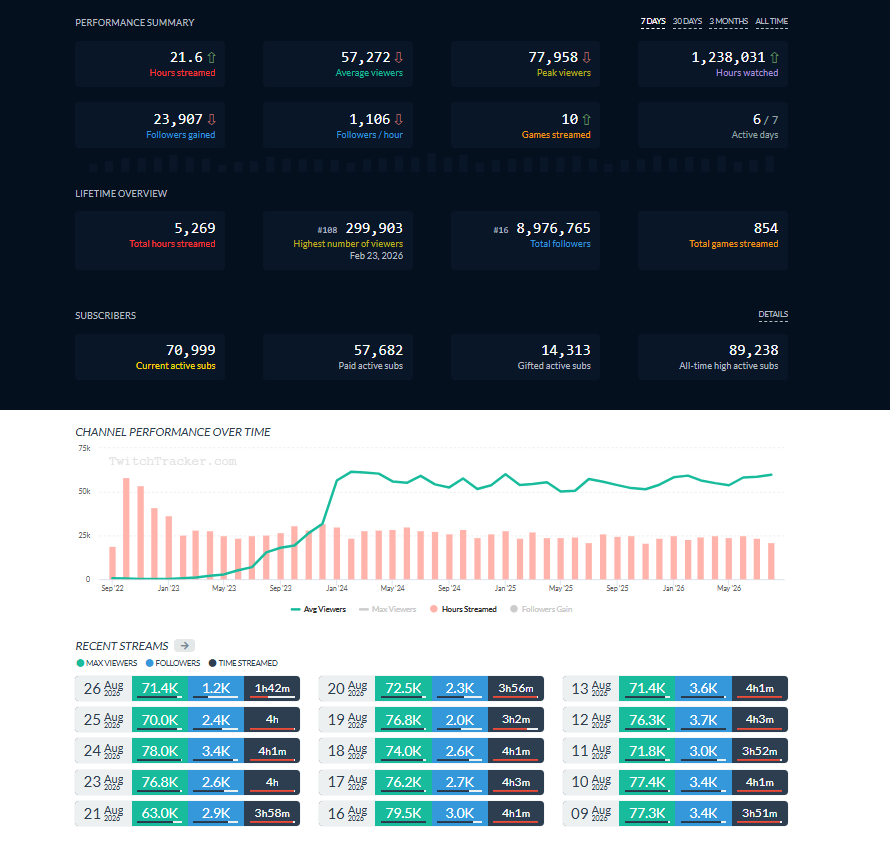Open the 21 Aug stream row
890x841 pixels.
tap(187, 813)
